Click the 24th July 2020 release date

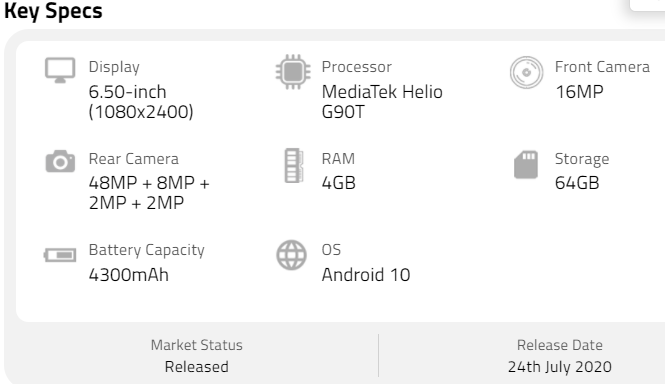point(559,367)
